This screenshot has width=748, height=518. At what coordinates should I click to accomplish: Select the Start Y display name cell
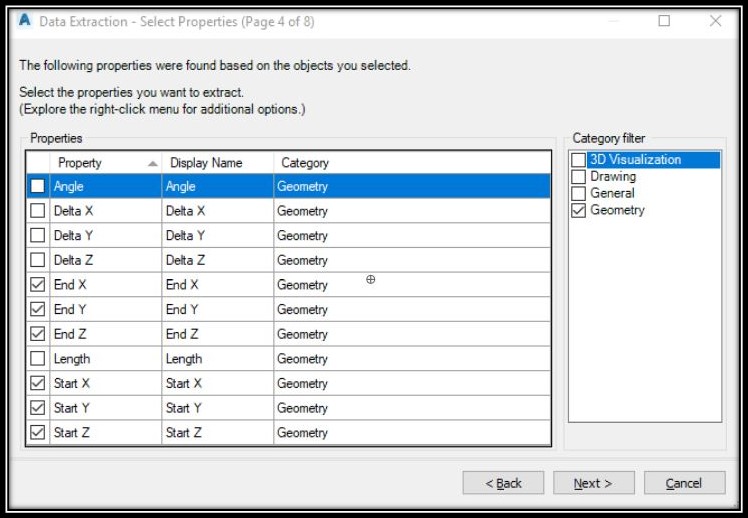(218, 408)
